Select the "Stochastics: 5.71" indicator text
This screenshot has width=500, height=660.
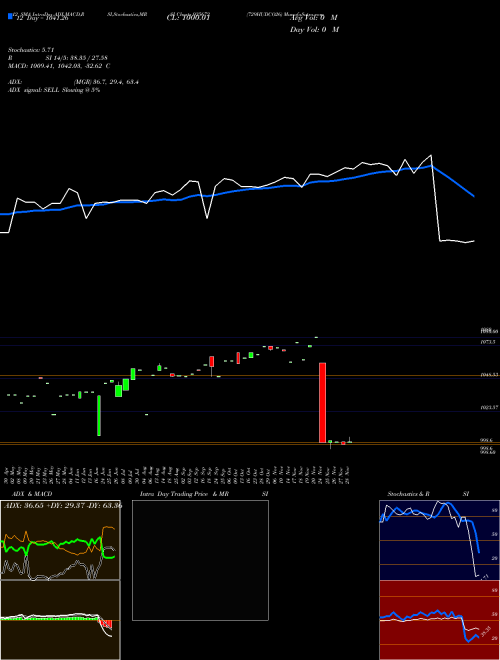[31, 50]
